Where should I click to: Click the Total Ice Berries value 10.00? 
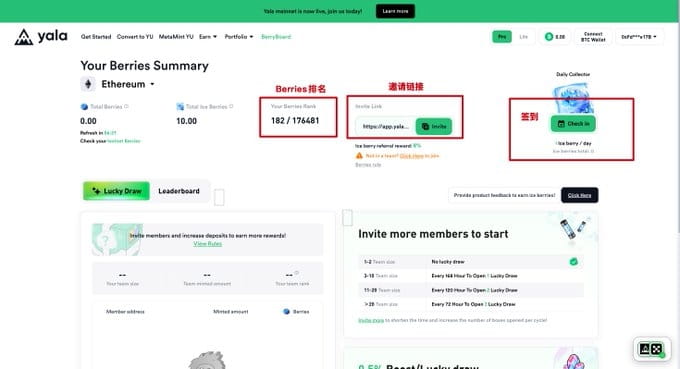click(186, 121)
